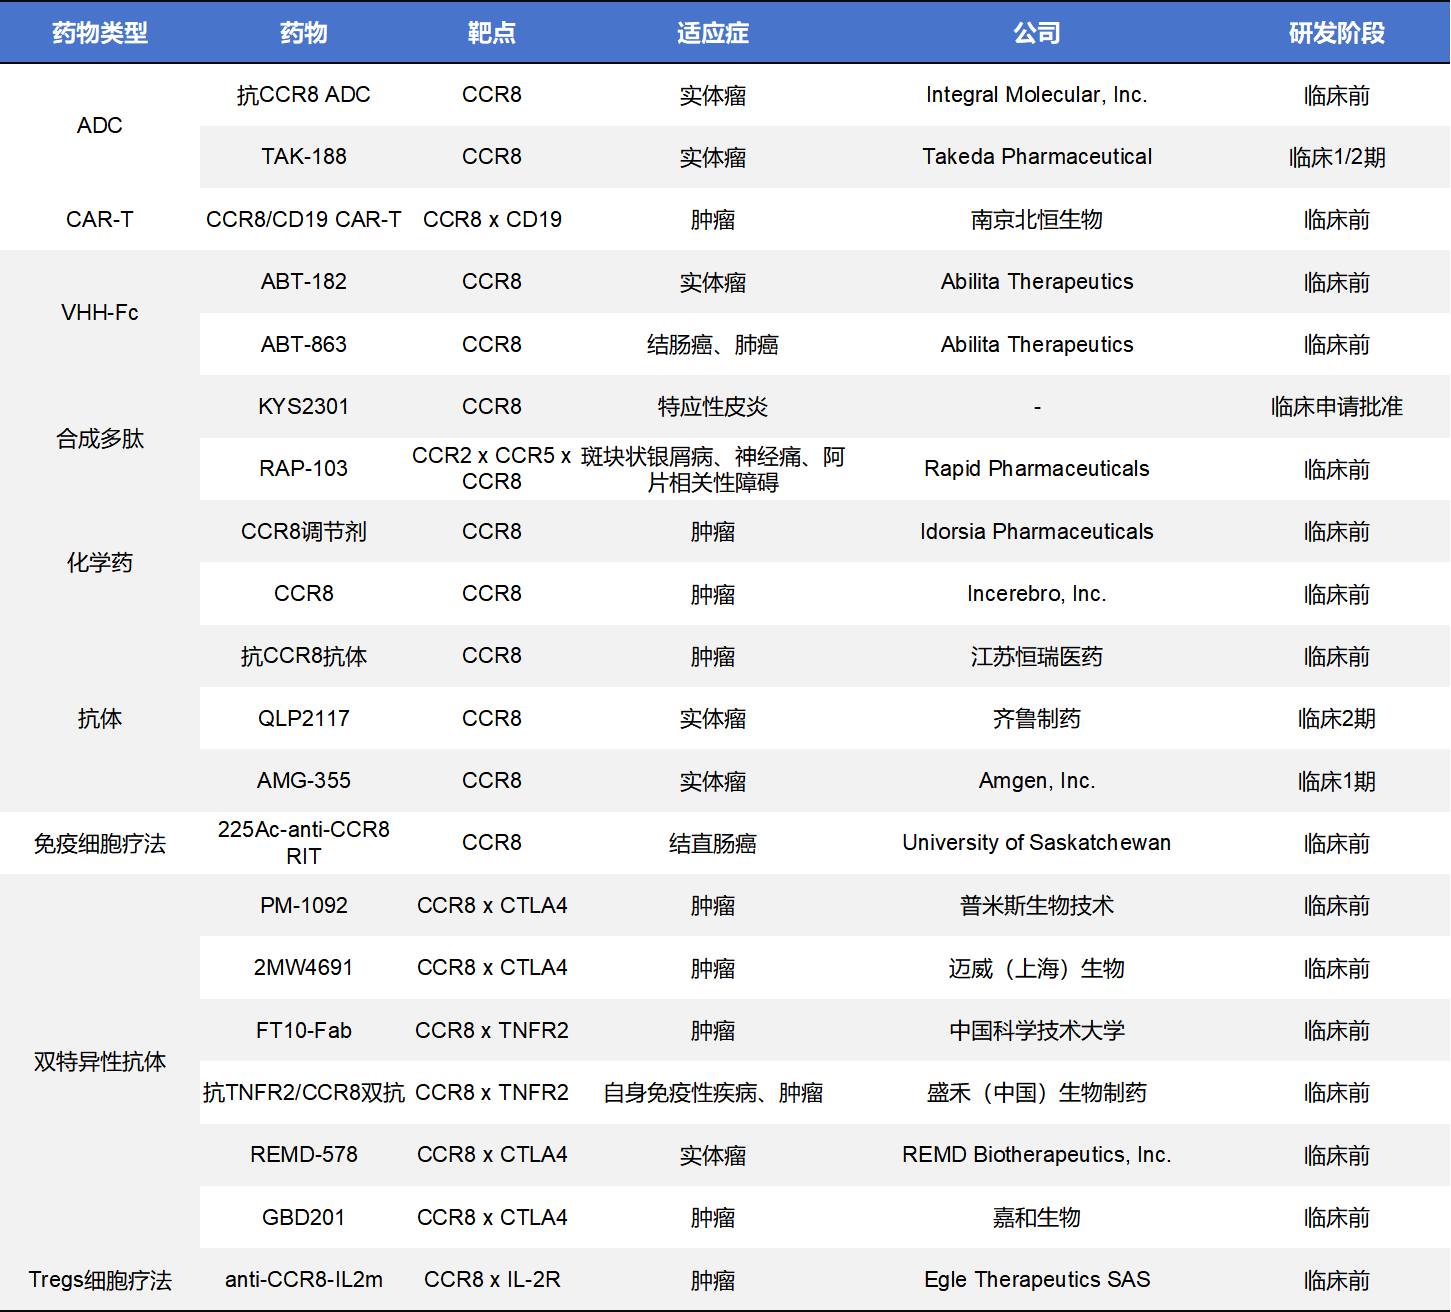
Task: Click the 药物类型 column header
Action: click(99, 33)
